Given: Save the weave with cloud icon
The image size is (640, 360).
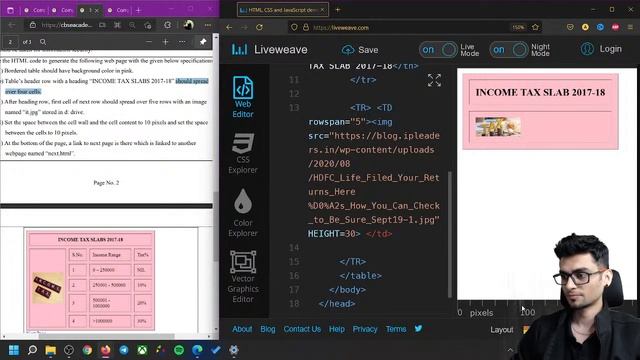Looking at the screenshot, I should click(x=360, y=50).
